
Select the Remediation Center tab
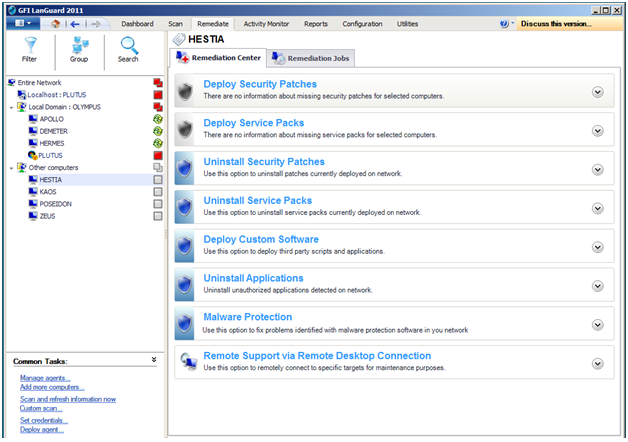[x=218, y=58]
